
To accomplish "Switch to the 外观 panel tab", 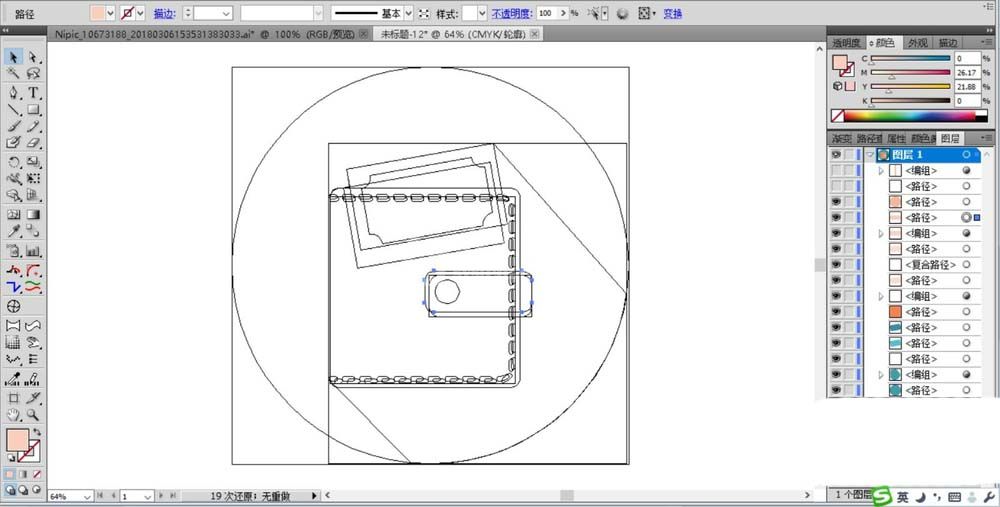I will [x=918, y=43].
